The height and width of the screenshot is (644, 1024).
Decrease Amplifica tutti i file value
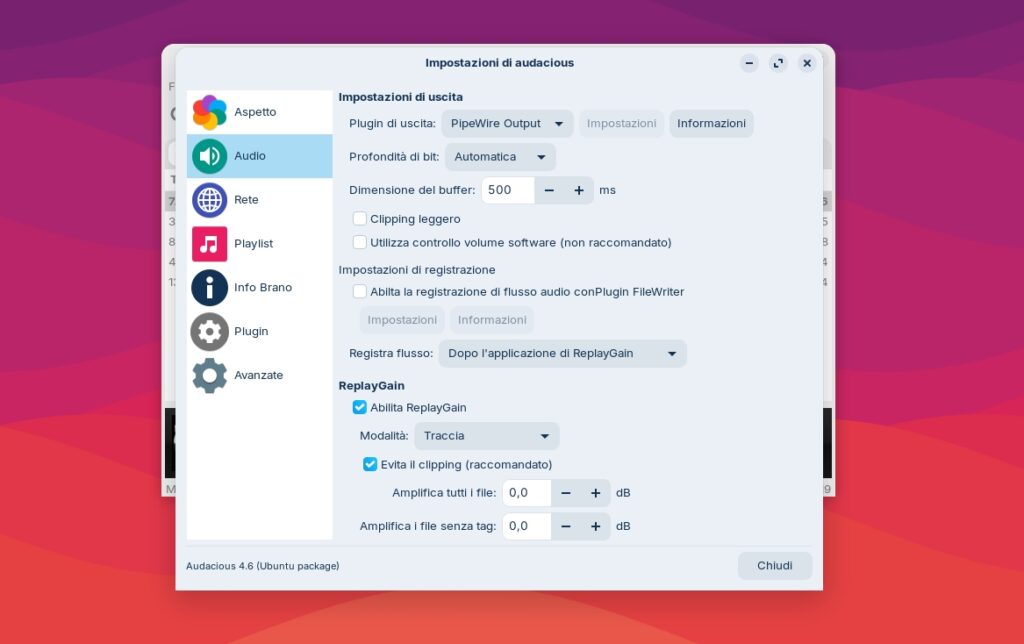(x=566, y=493)
